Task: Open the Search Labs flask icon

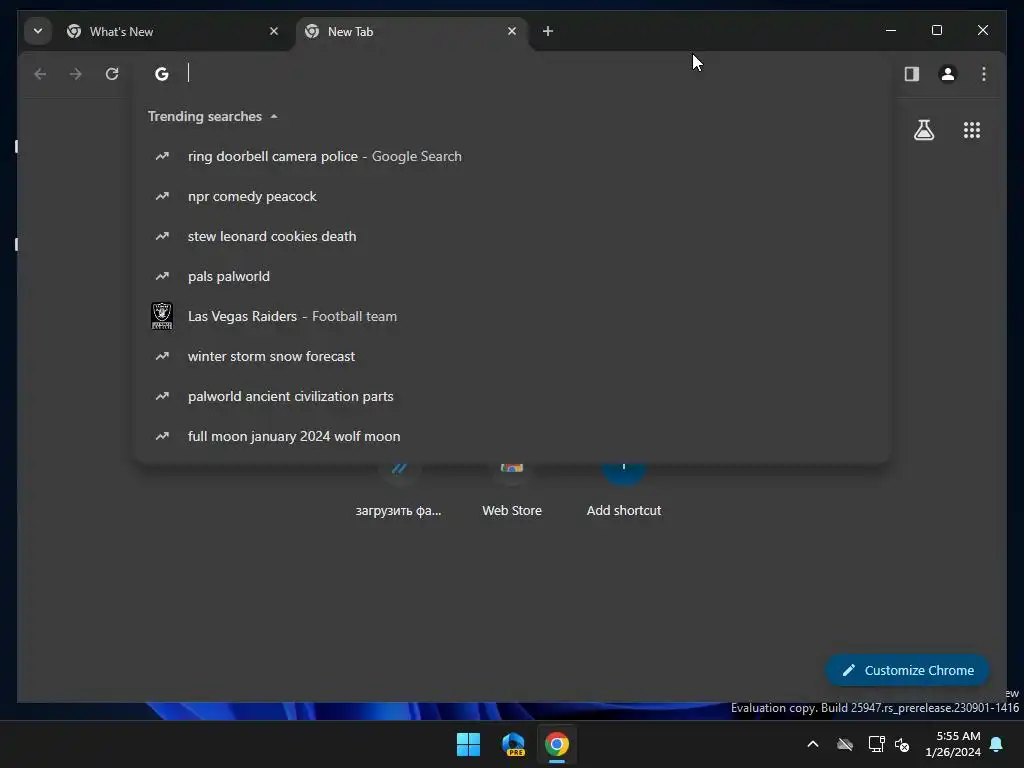Action: pyautogui.click(x=923, y=130)
